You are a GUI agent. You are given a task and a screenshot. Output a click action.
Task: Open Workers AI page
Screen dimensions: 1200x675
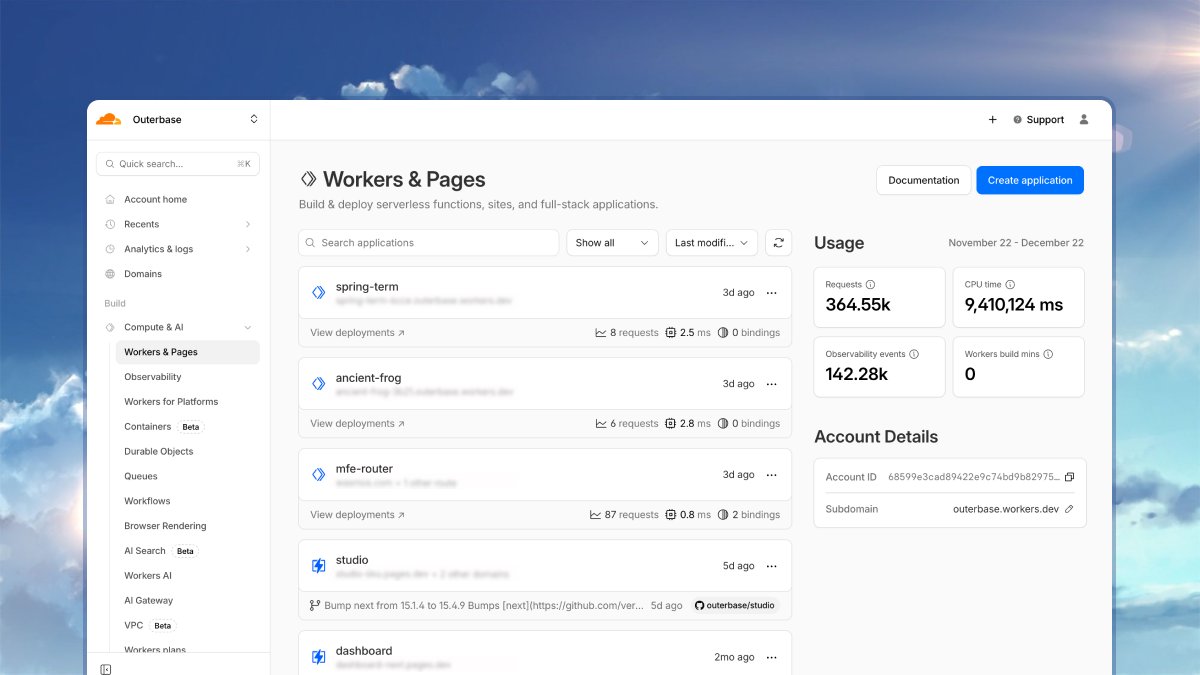pos(148,576)
